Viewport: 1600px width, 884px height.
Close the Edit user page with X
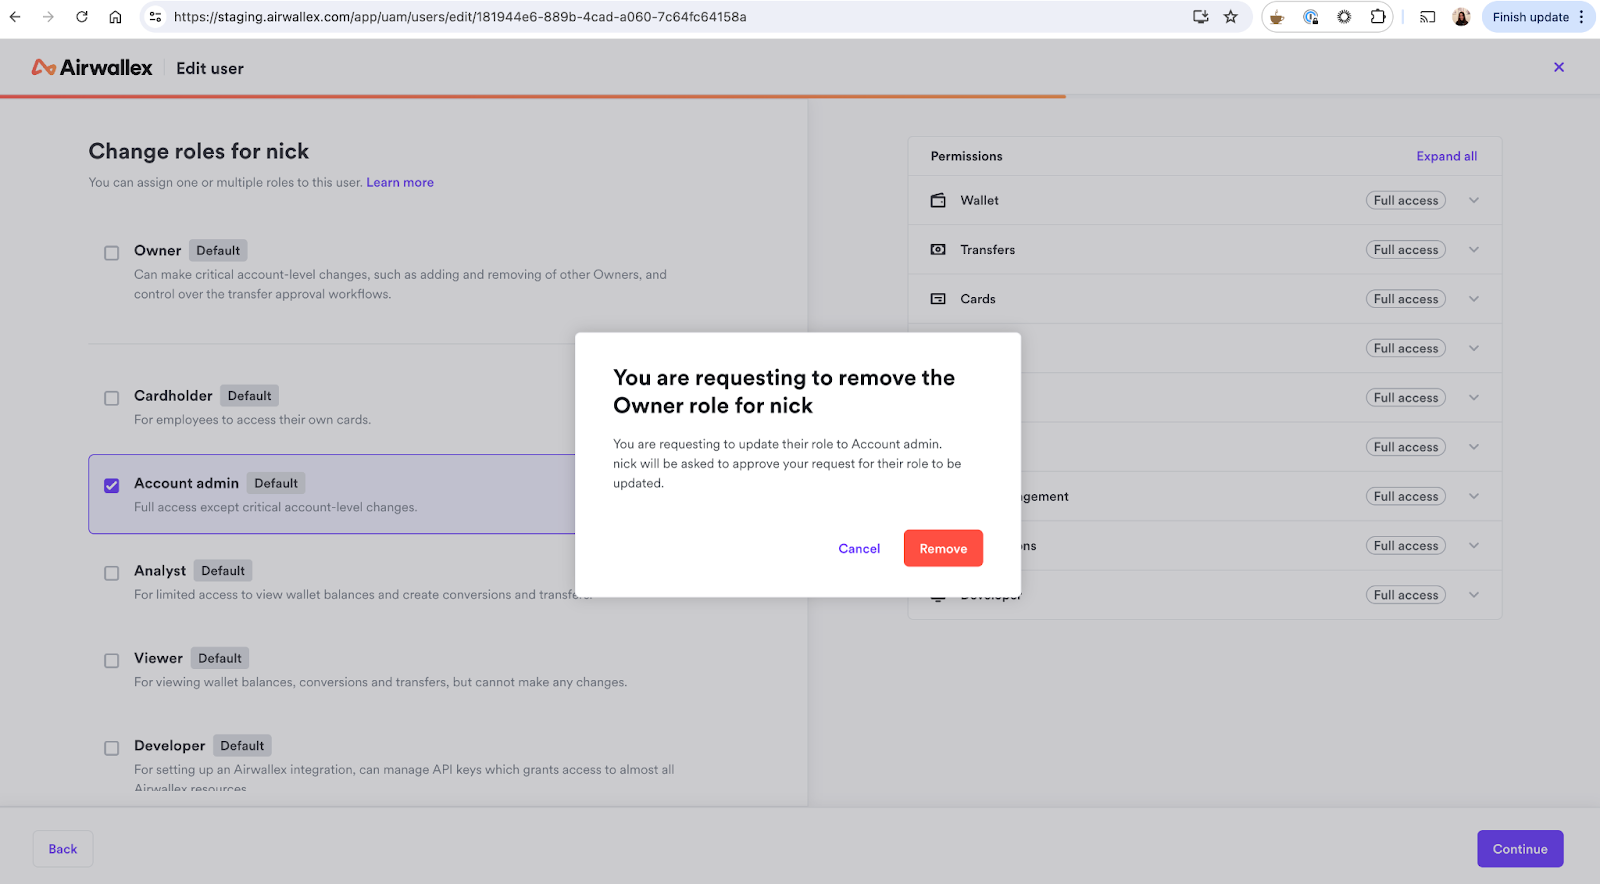[1558, 67]
